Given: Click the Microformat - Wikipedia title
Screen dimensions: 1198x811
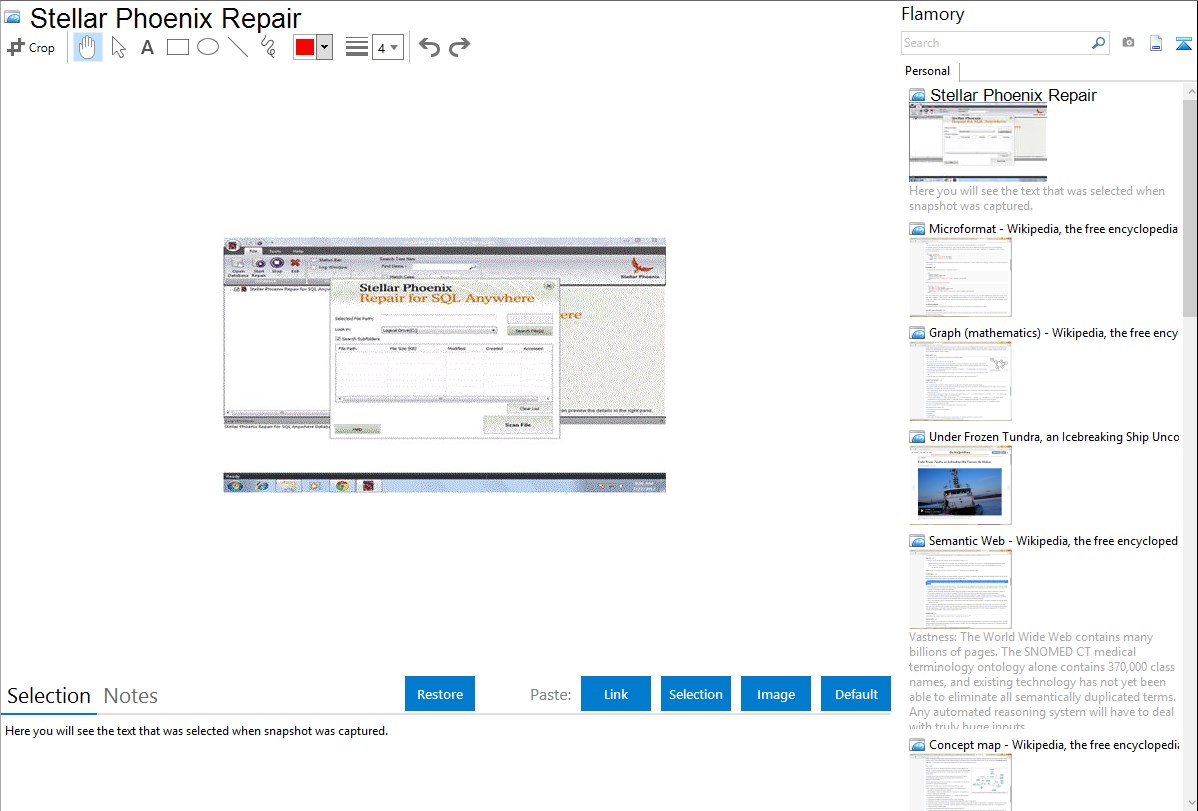Looking at the screenshot, I should [x=1053, y=229].
